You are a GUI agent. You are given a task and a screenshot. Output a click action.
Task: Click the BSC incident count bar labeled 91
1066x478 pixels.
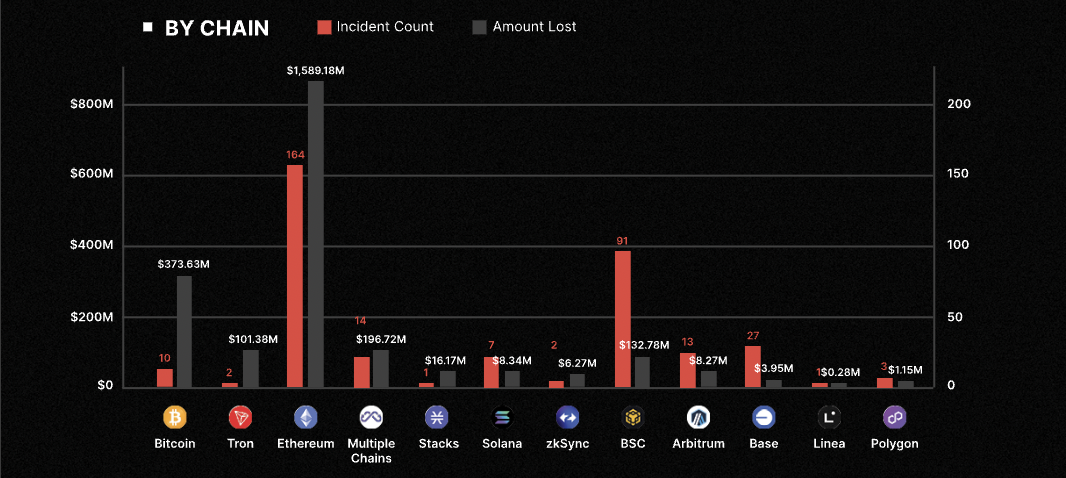(623, 318)
